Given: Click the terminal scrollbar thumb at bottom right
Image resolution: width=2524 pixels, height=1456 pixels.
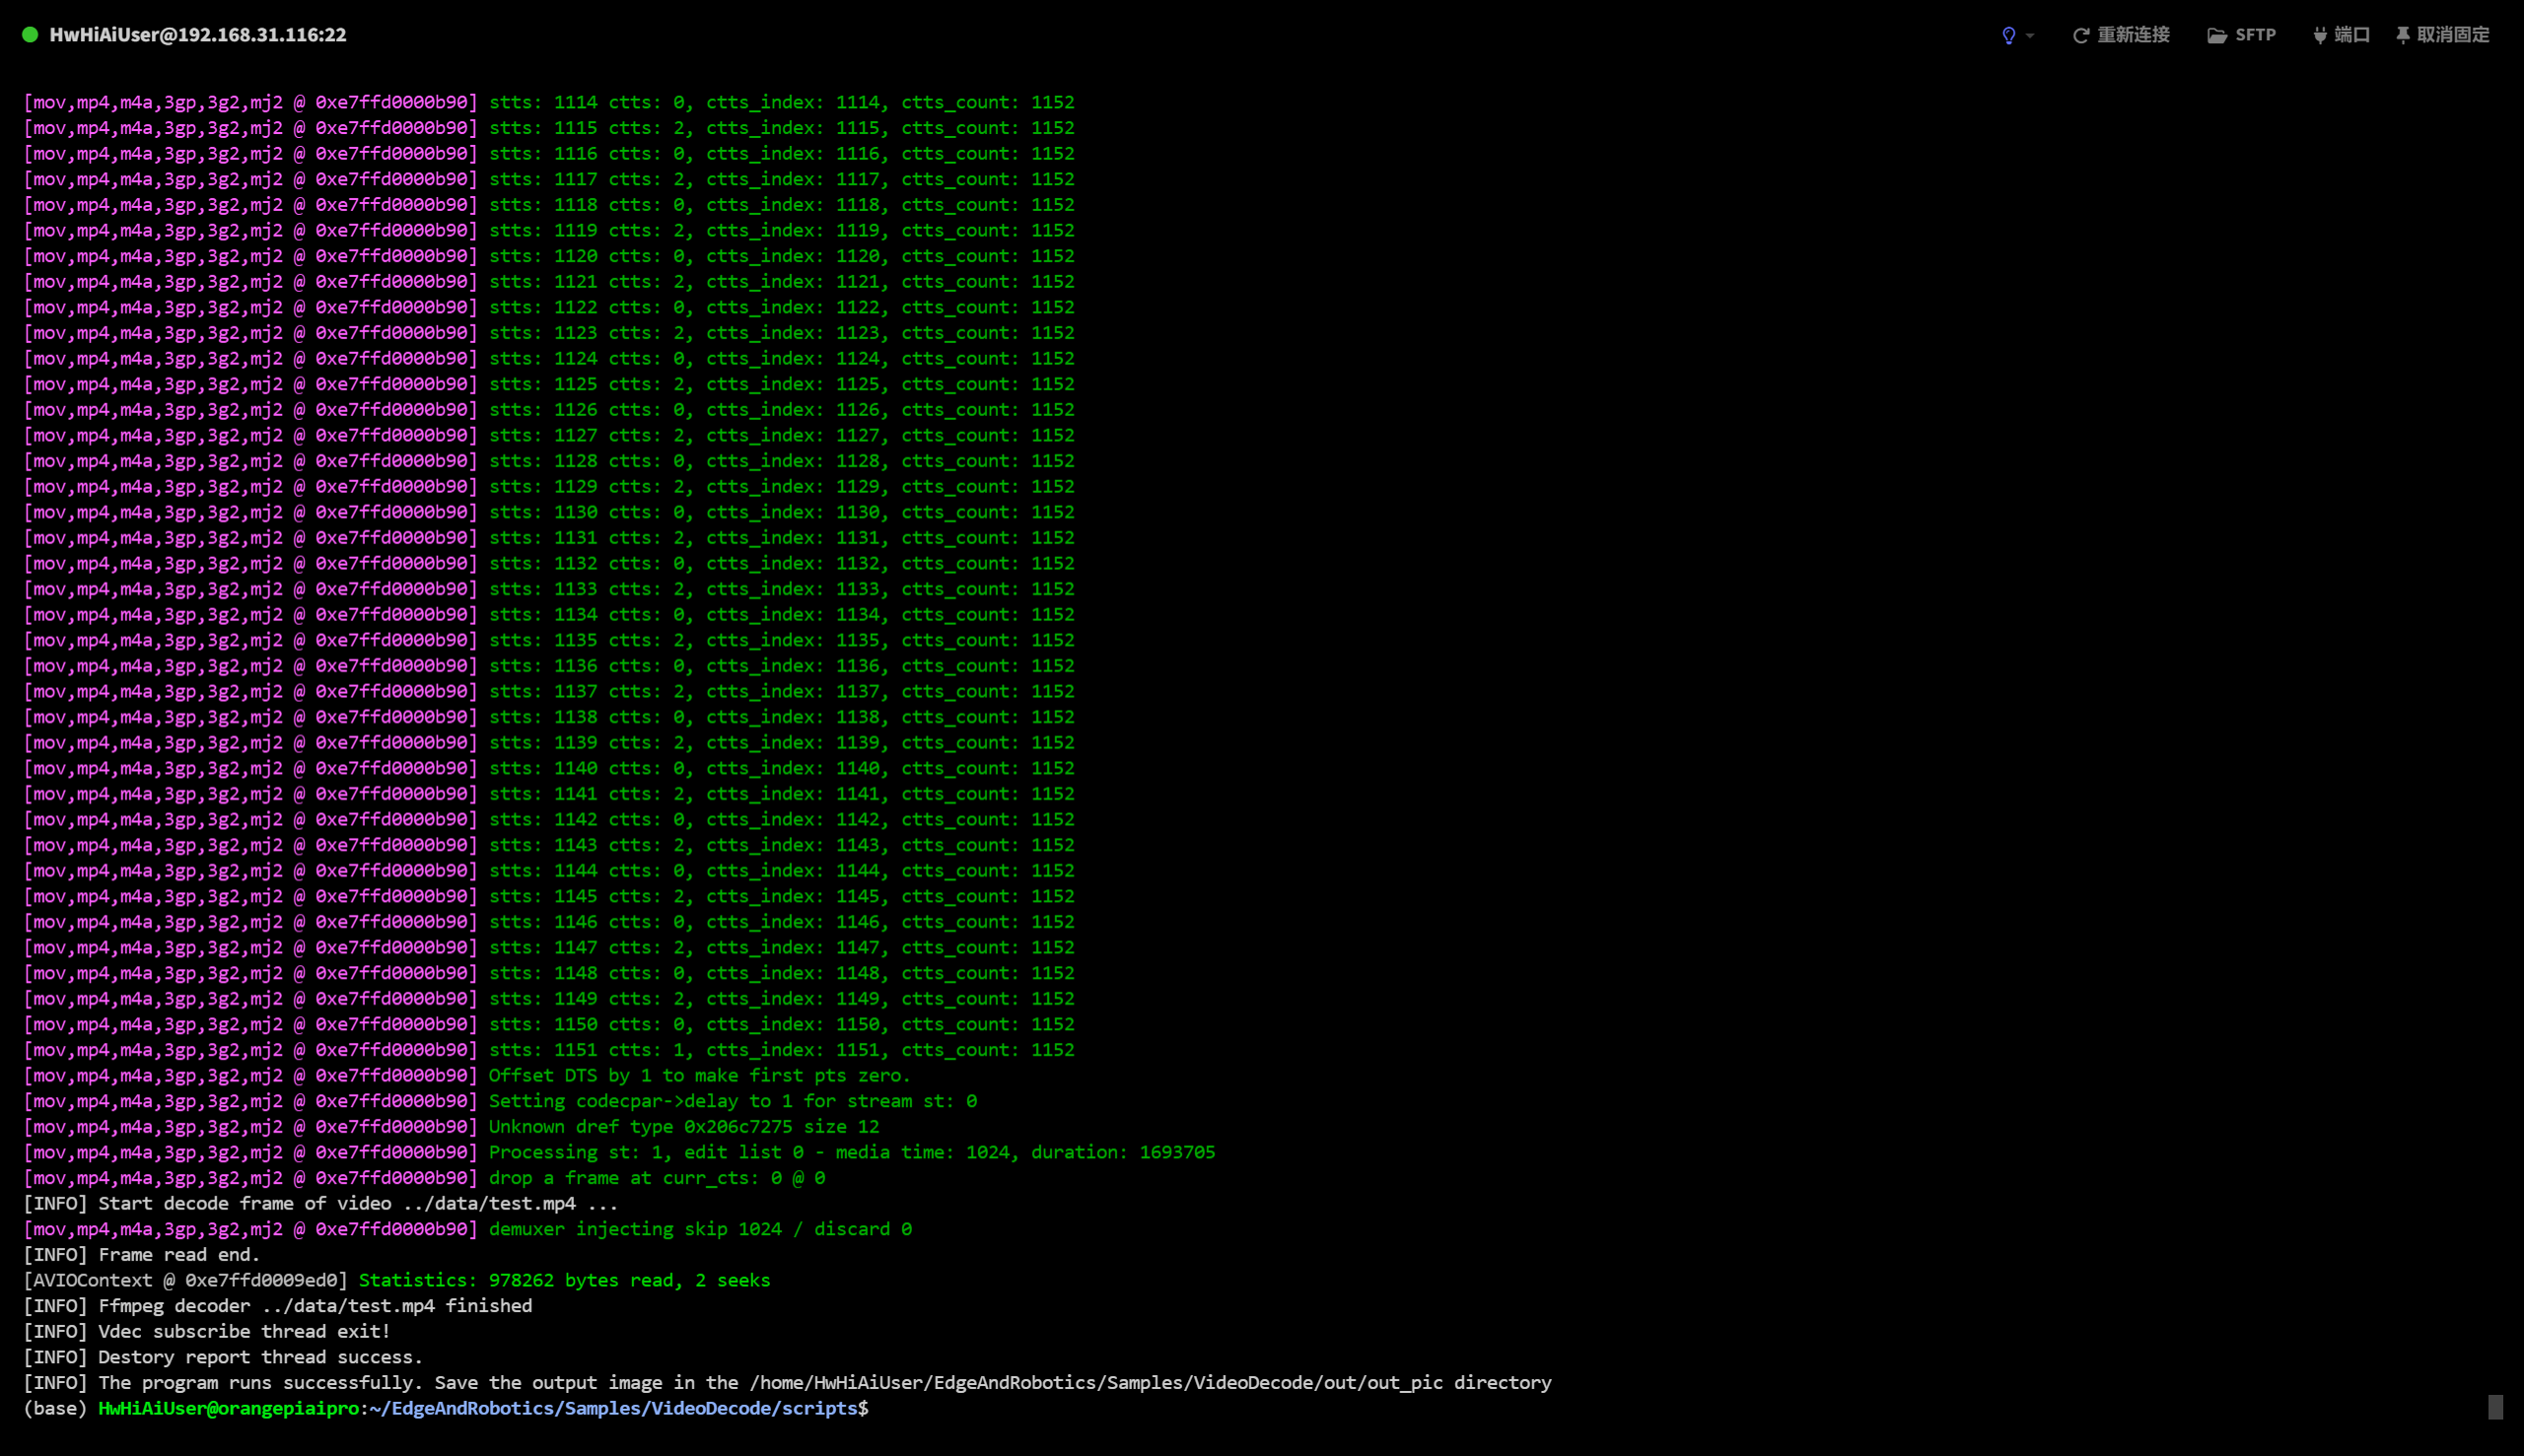Looking at the screenshot, I should pyautogui.click(x=2495, y=1407).
